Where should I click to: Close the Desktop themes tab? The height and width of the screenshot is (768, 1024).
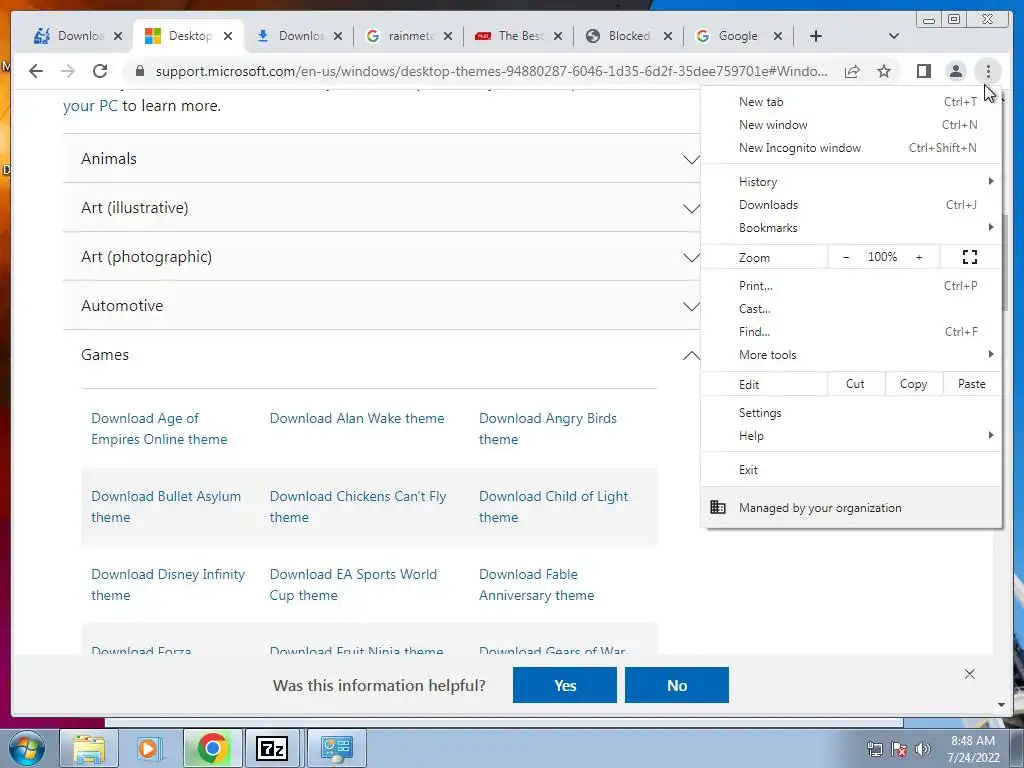point(228,36)
